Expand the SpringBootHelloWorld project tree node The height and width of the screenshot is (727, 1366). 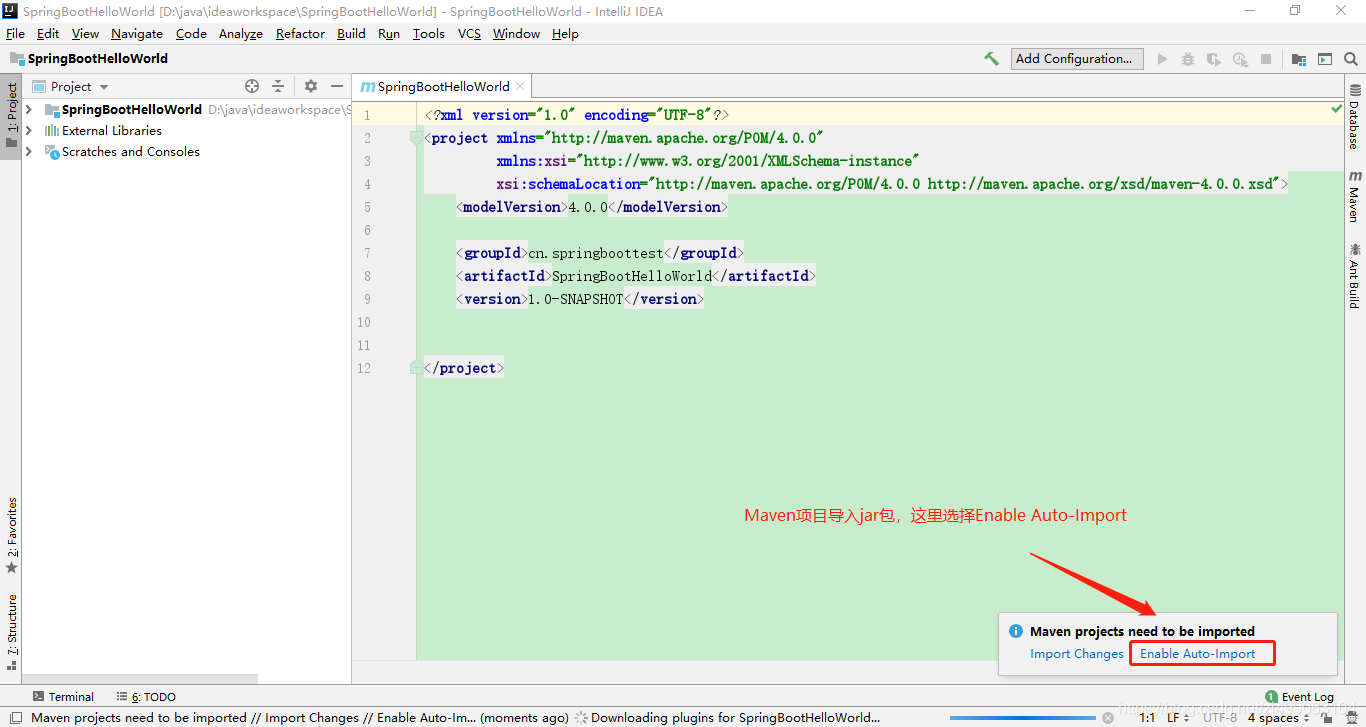29,110
